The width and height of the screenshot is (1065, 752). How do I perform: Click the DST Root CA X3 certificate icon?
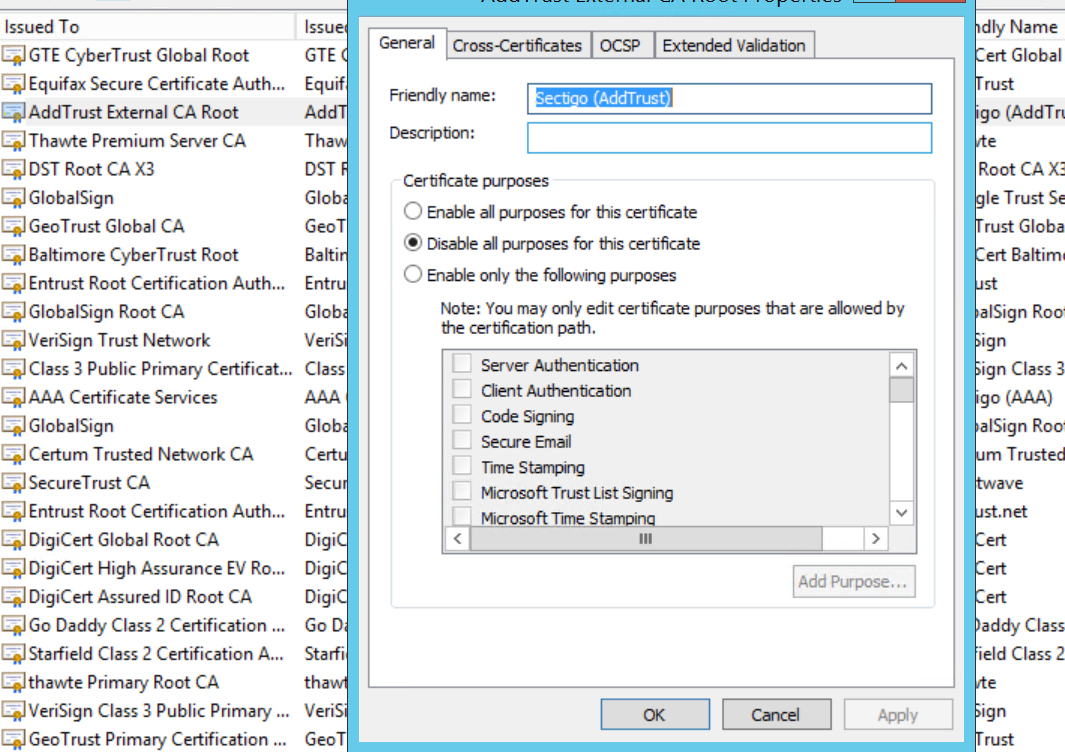[14, 169]
